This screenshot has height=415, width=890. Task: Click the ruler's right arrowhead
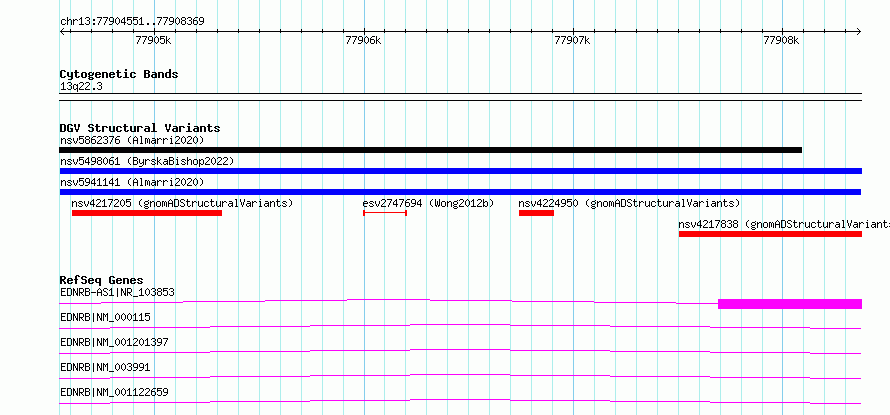coord(859,31)
